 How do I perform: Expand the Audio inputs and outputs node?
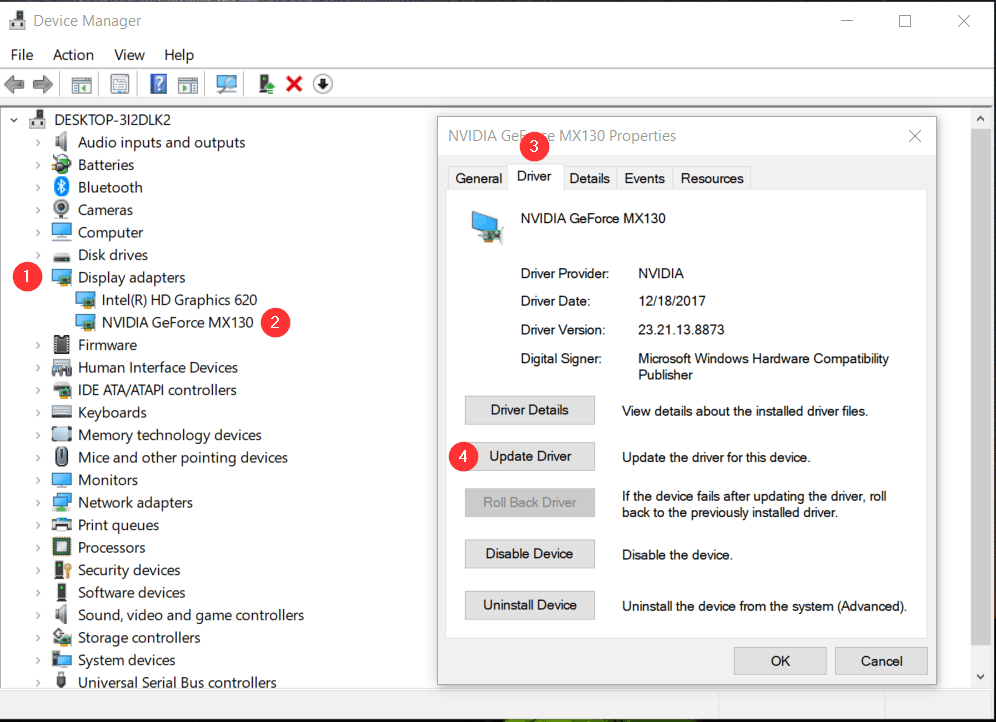pos(38,142)
